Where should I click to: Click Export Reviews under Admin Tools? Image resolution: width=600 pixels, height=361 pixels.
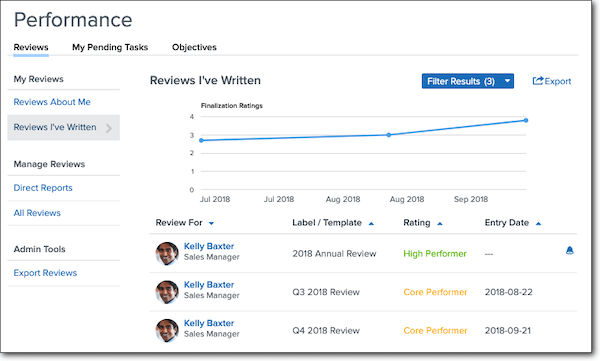(x=45, y=273)
